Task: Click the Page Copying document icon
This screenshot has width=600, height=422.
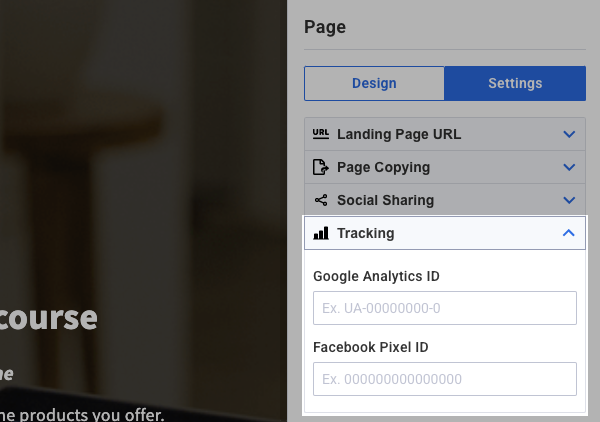Action: pos(321,167)
